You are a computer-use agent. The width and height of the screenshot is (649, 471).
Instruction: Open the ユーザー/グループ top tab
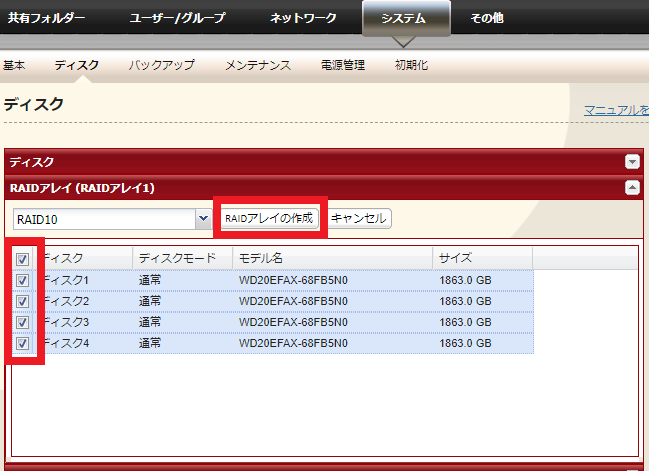179,18
